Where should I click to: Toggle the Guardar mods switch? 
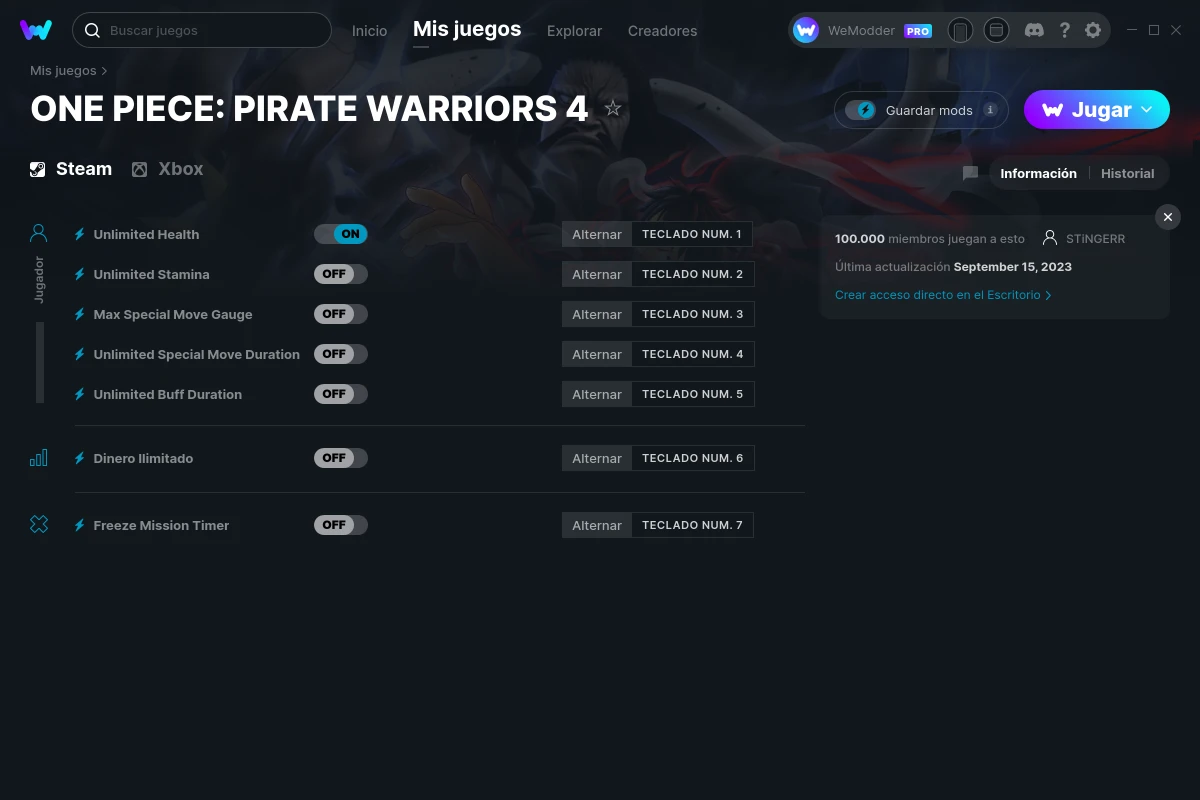(x=860, y=110)
